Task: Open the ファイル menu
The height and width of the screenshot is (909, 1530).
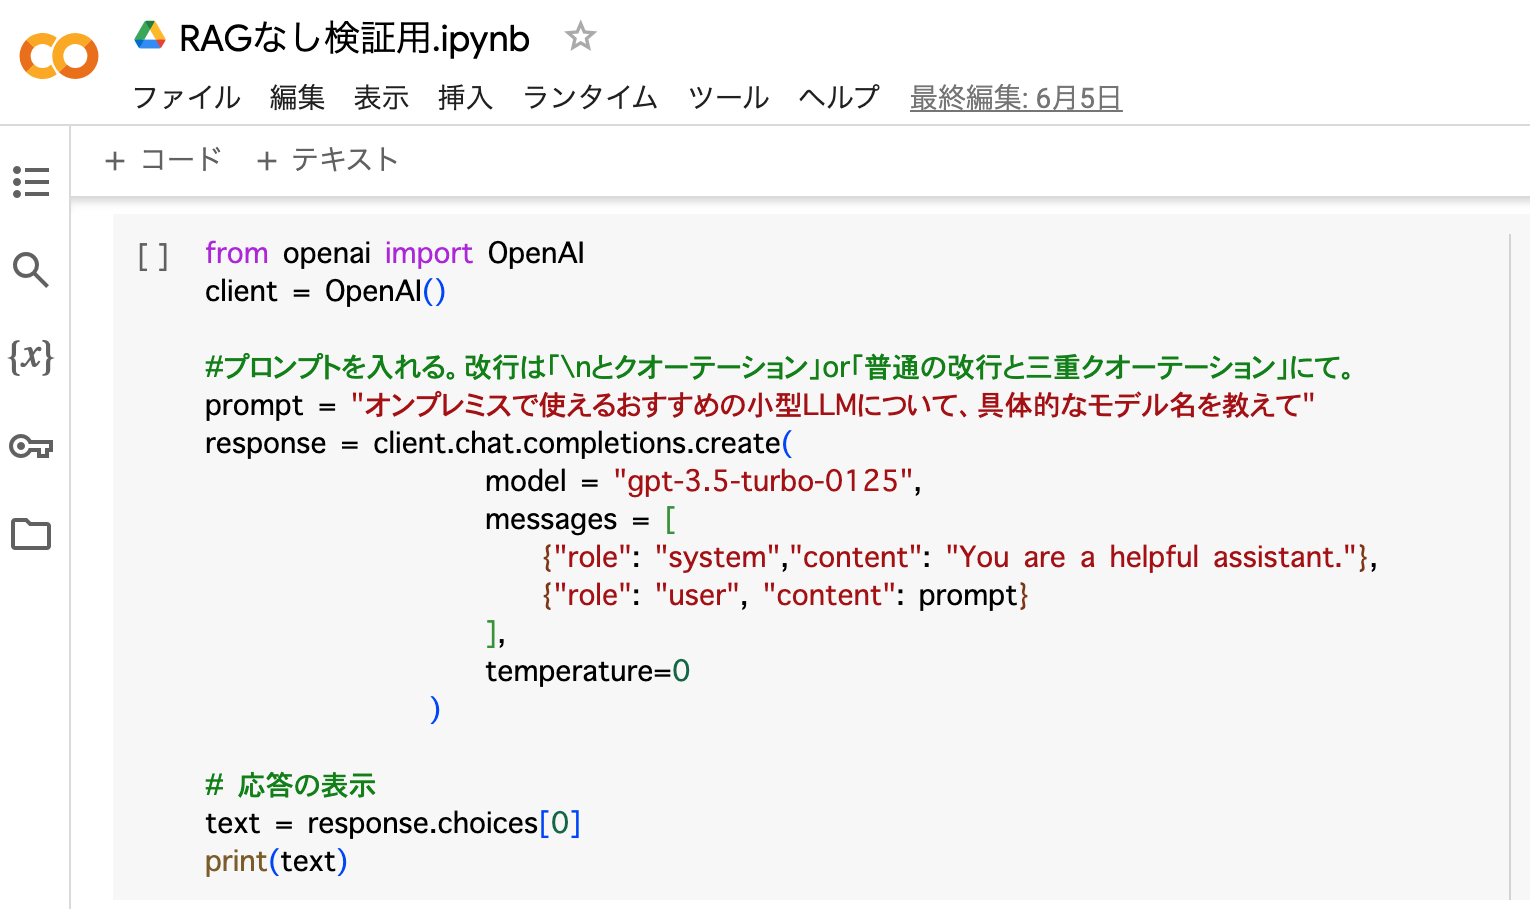Action: (x=187, y=98)
